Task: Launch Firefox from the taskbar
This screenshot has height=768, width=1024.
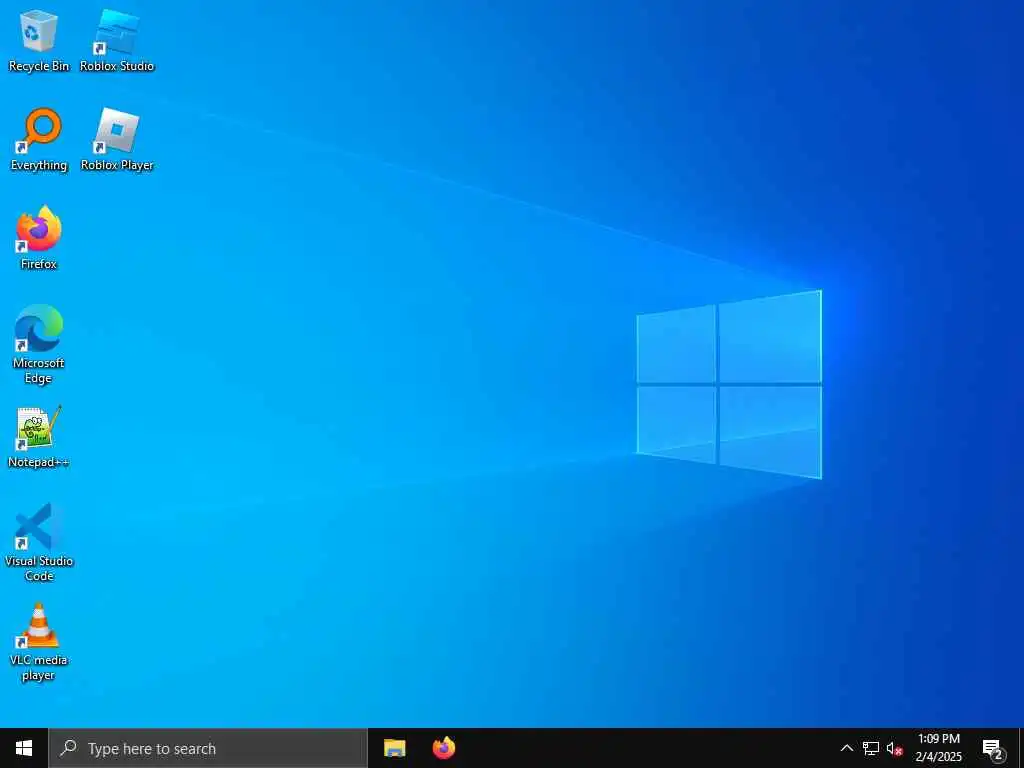Action: pyautogui.click(x=444, y=748)
